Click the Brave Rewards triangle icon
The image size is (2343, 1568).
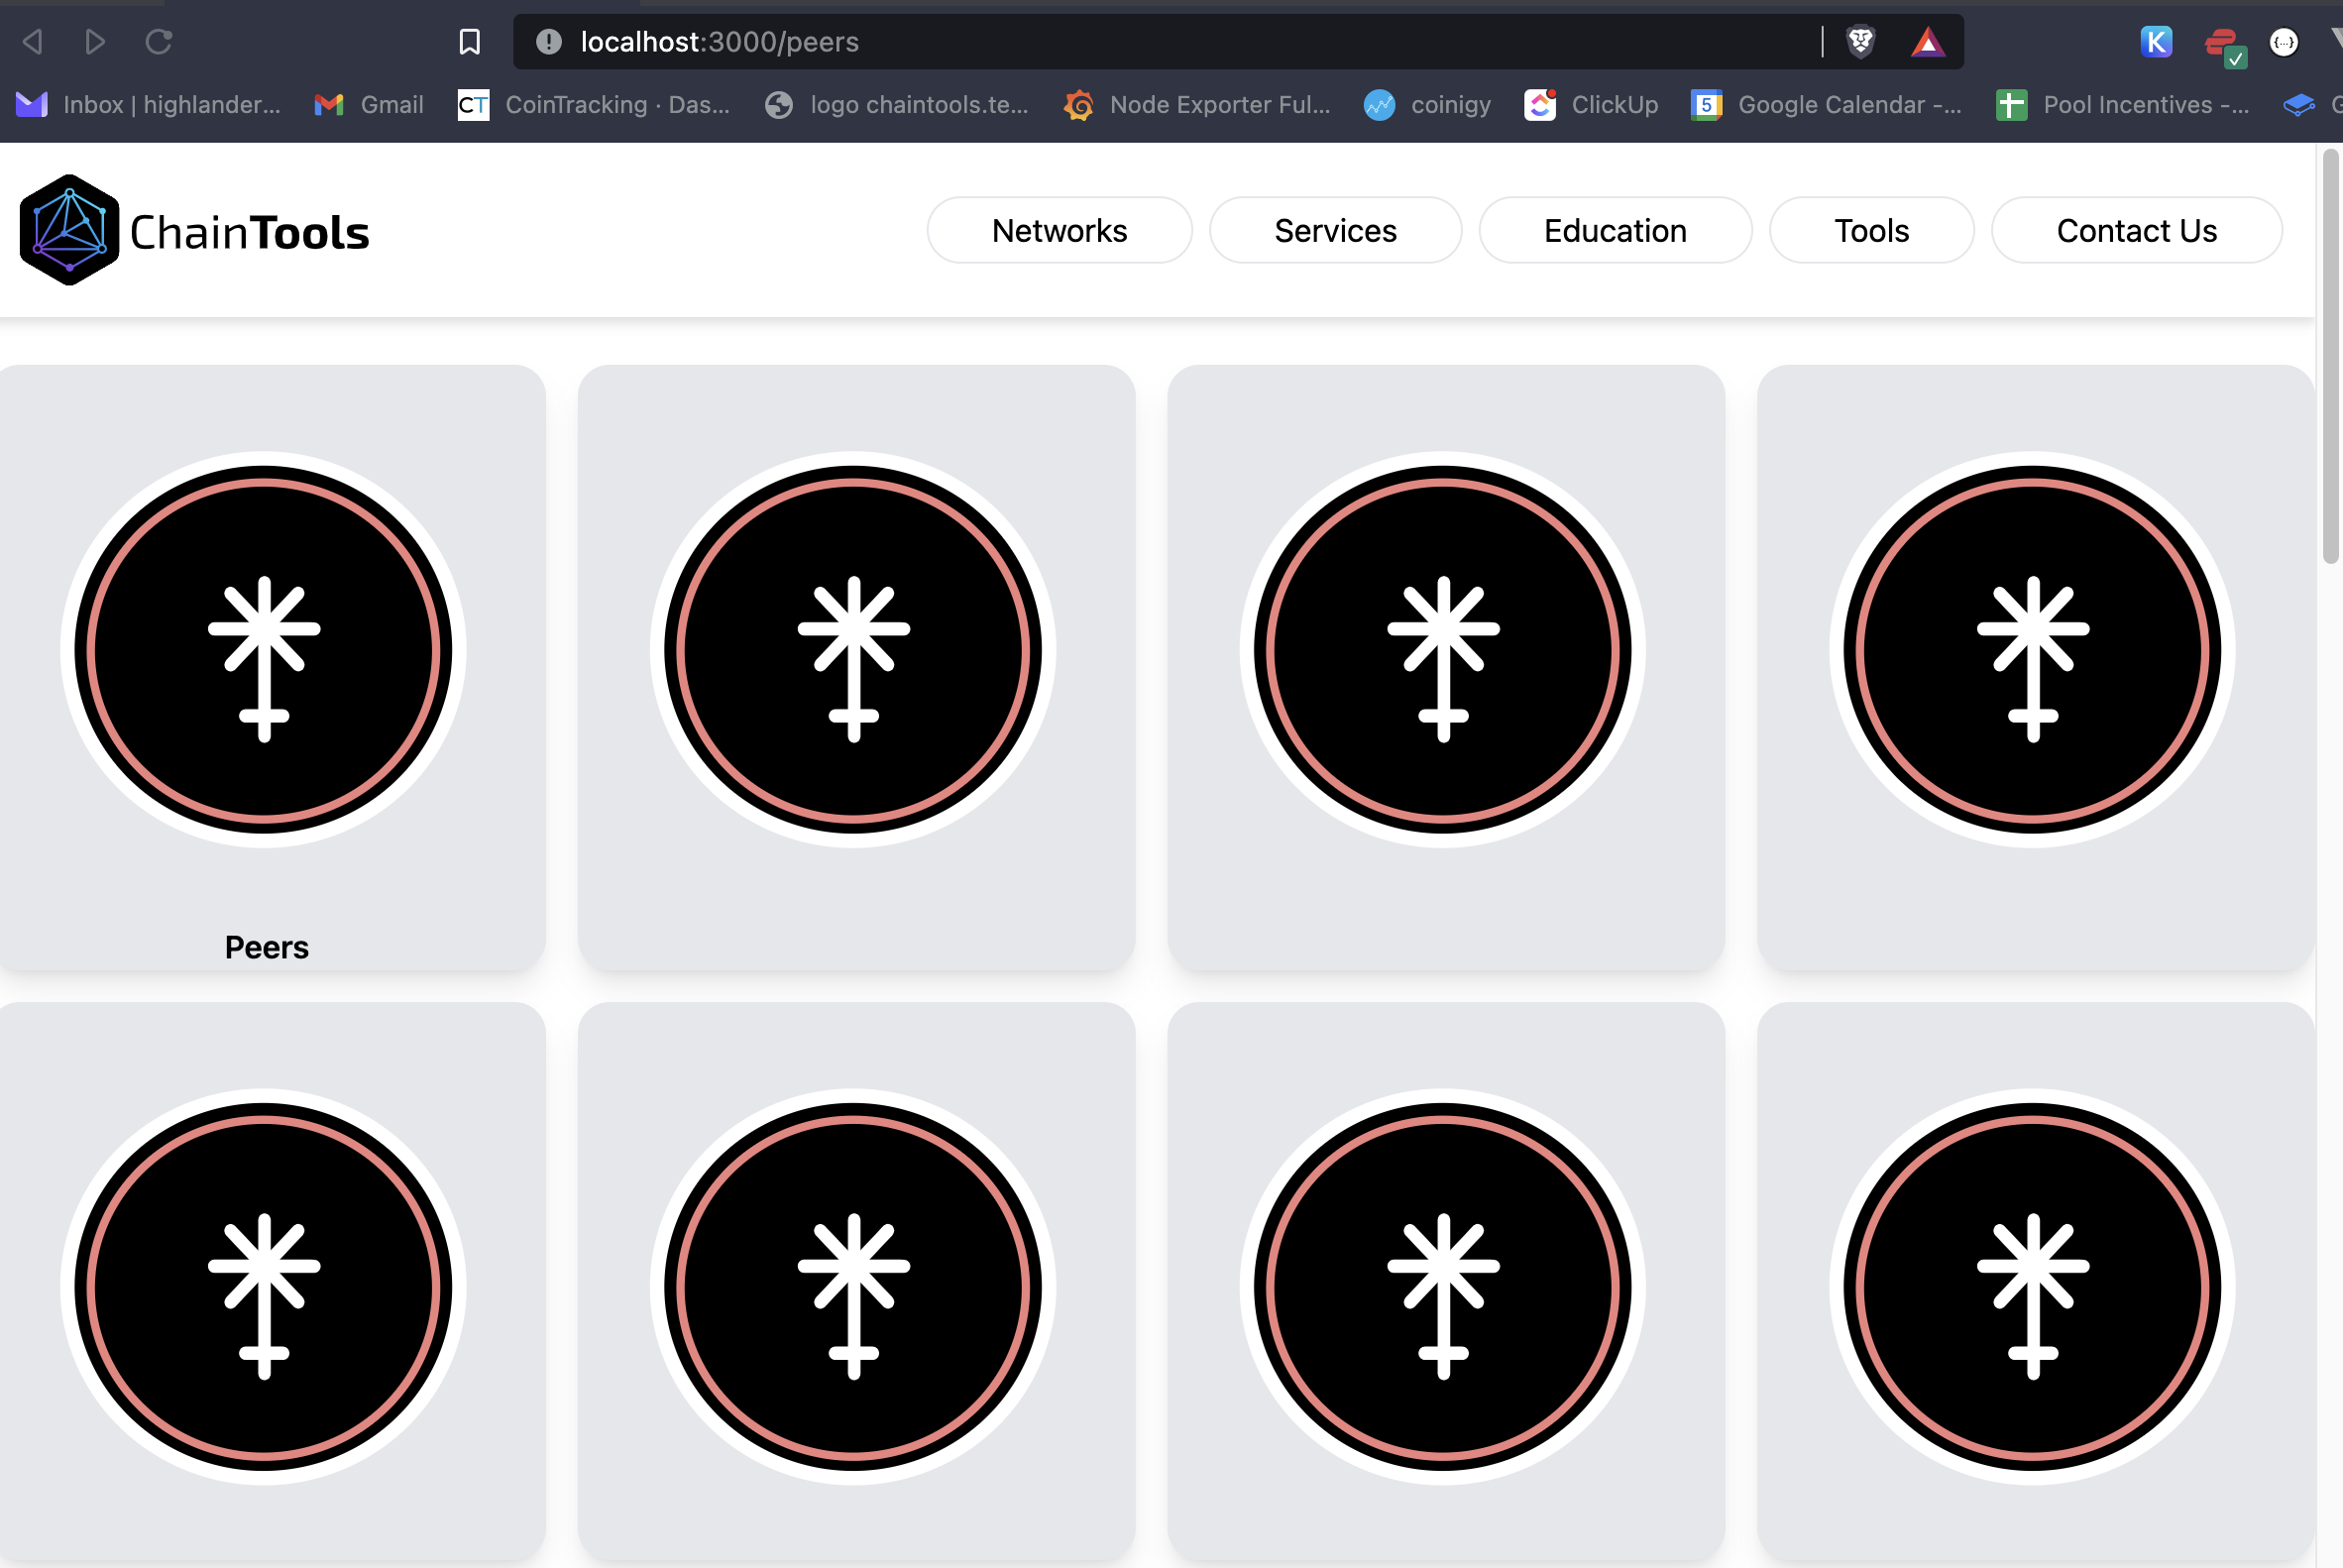coord(1927,42)
